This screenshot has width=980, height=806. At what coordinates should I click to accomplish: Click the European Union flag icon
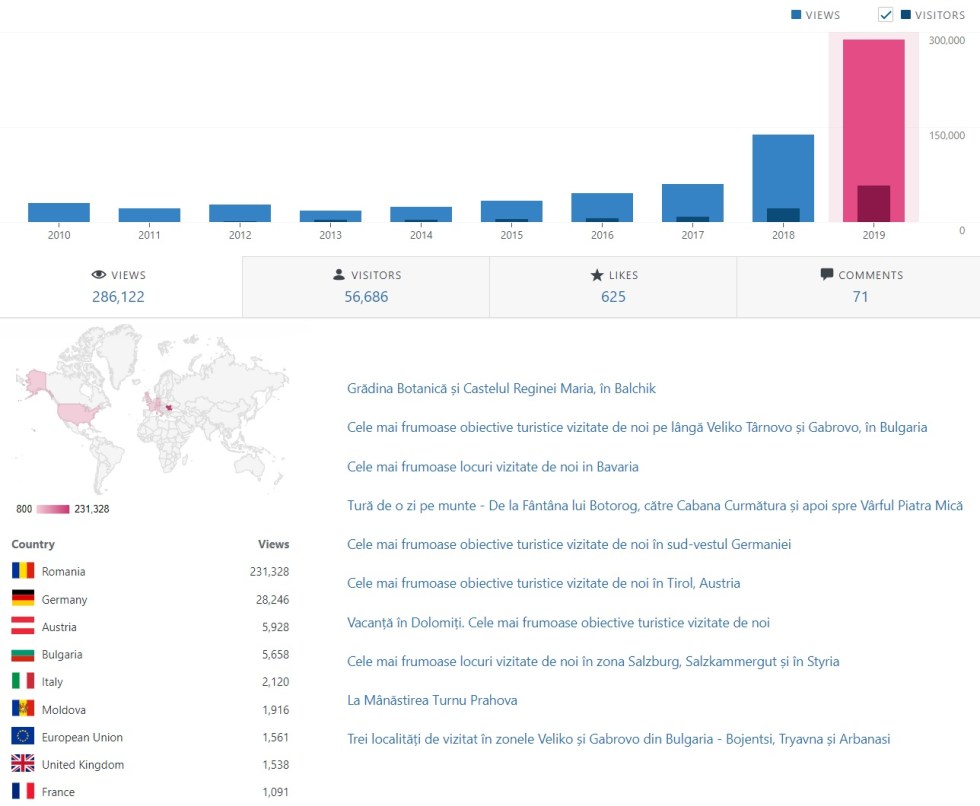pos(23,737)
